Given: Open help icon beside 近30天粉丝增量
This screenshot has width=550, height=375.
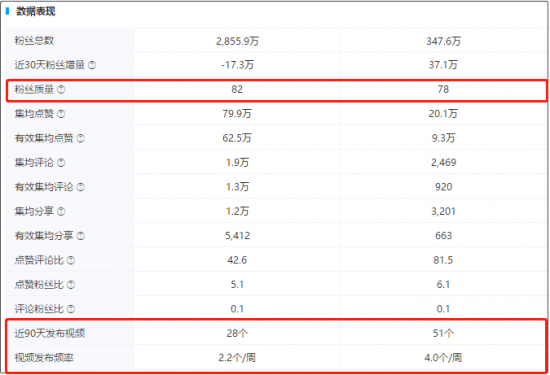Looking at the screenshot, I should (x=92, y=65).
